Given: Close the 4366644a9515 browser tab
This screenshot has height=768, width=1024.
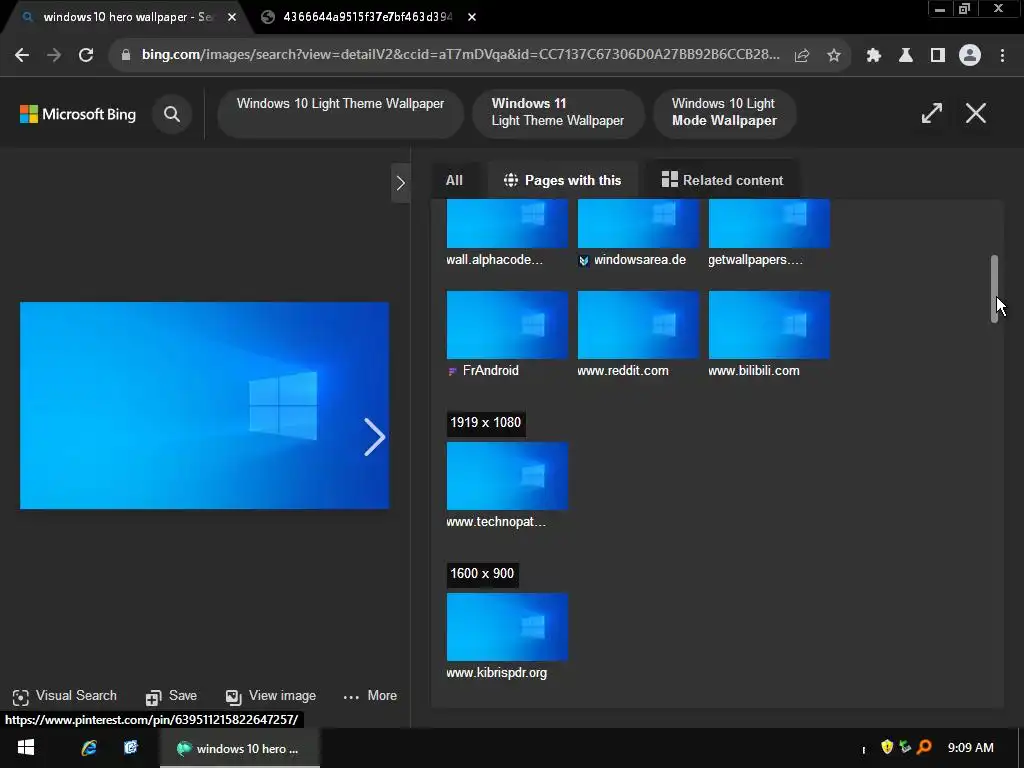Looking at the screenshot, I should pos(472,18).
